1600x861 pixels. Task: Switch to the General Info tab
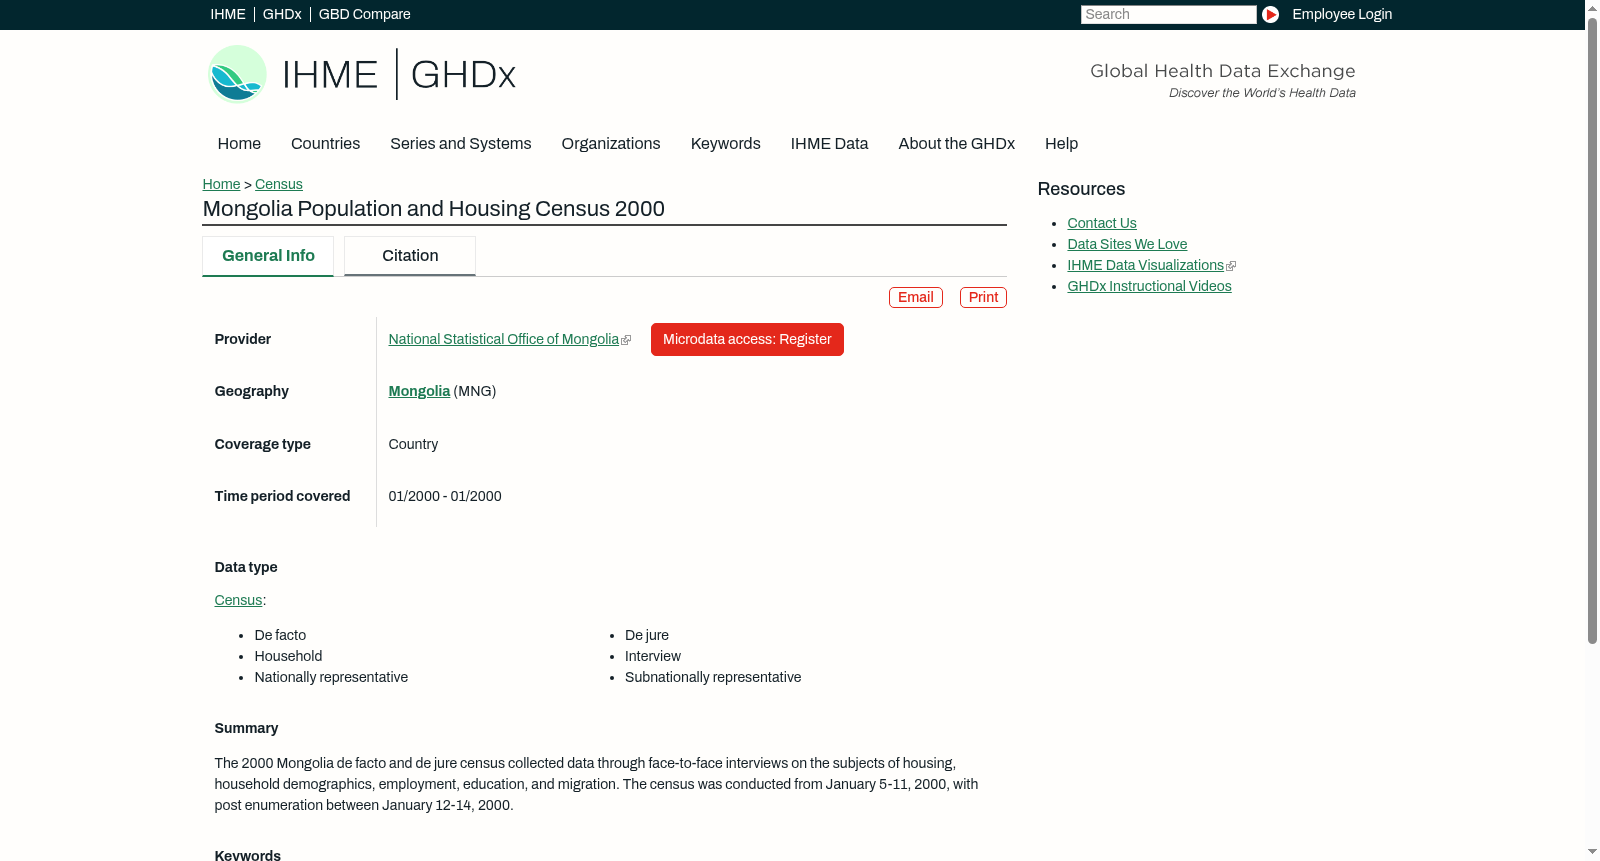(268, 256)
